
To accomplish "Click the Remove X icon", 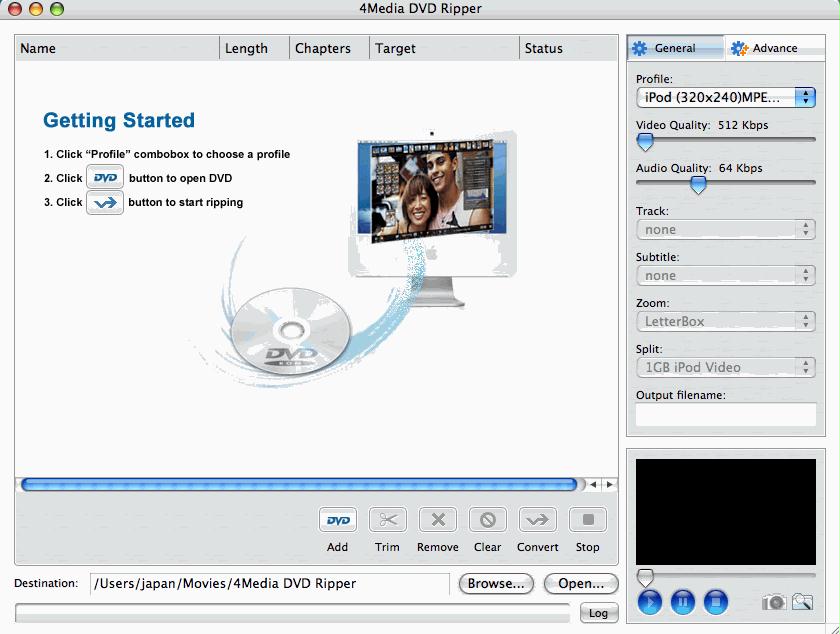I will click(x=438, y=519).
